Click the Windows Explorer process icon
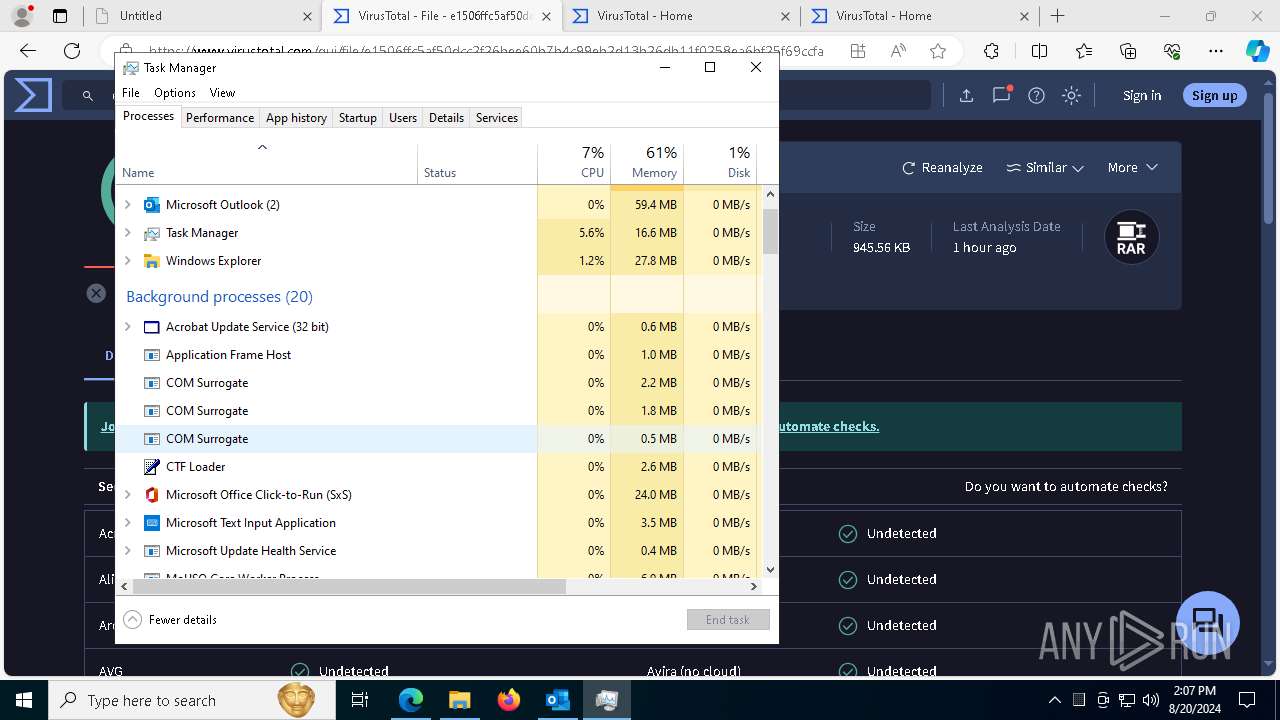1280x720 pixels. point(152,261)
